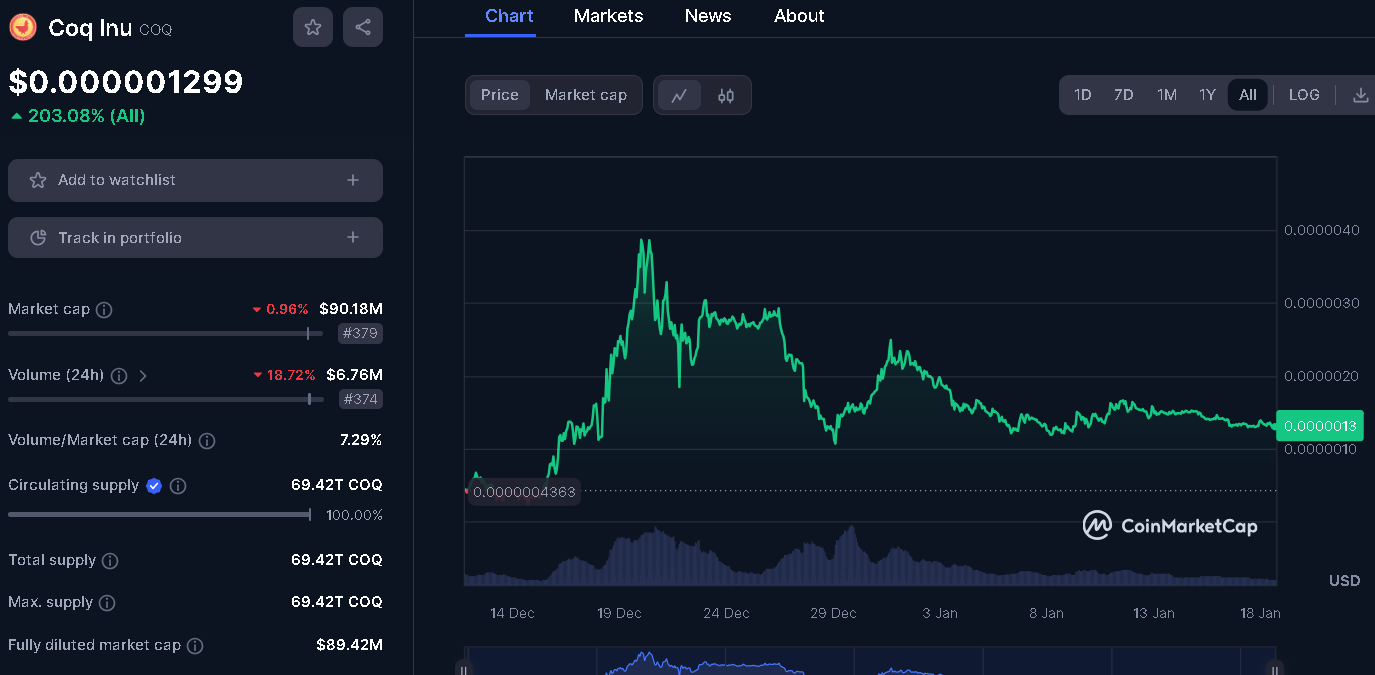The width and height of the screenshot is (1375, 675).
Task: Click the Fully diluted market cap info icon
Action: pos(196,646)
